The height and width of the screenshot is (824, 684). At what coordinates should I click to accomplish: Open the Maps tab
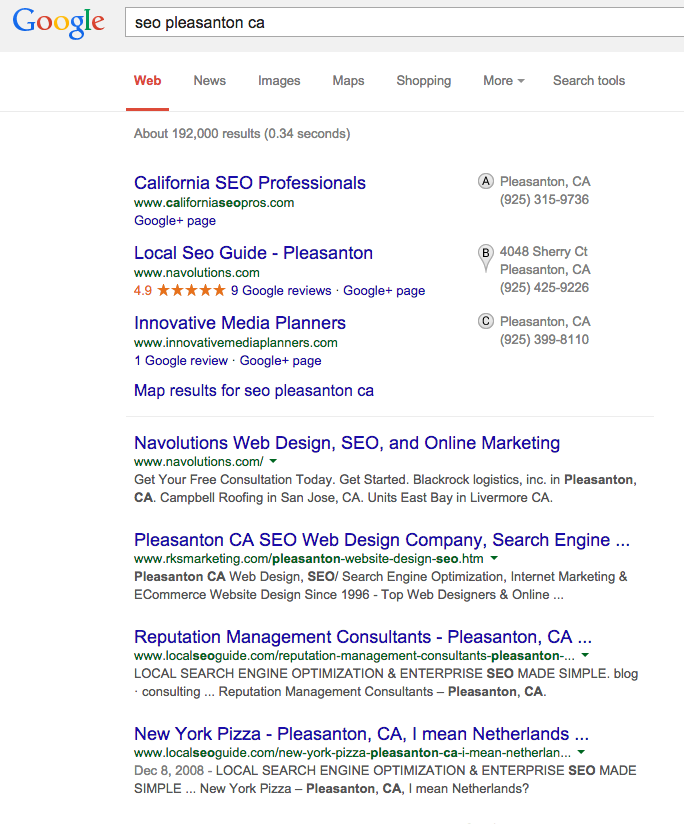(348, 80)
